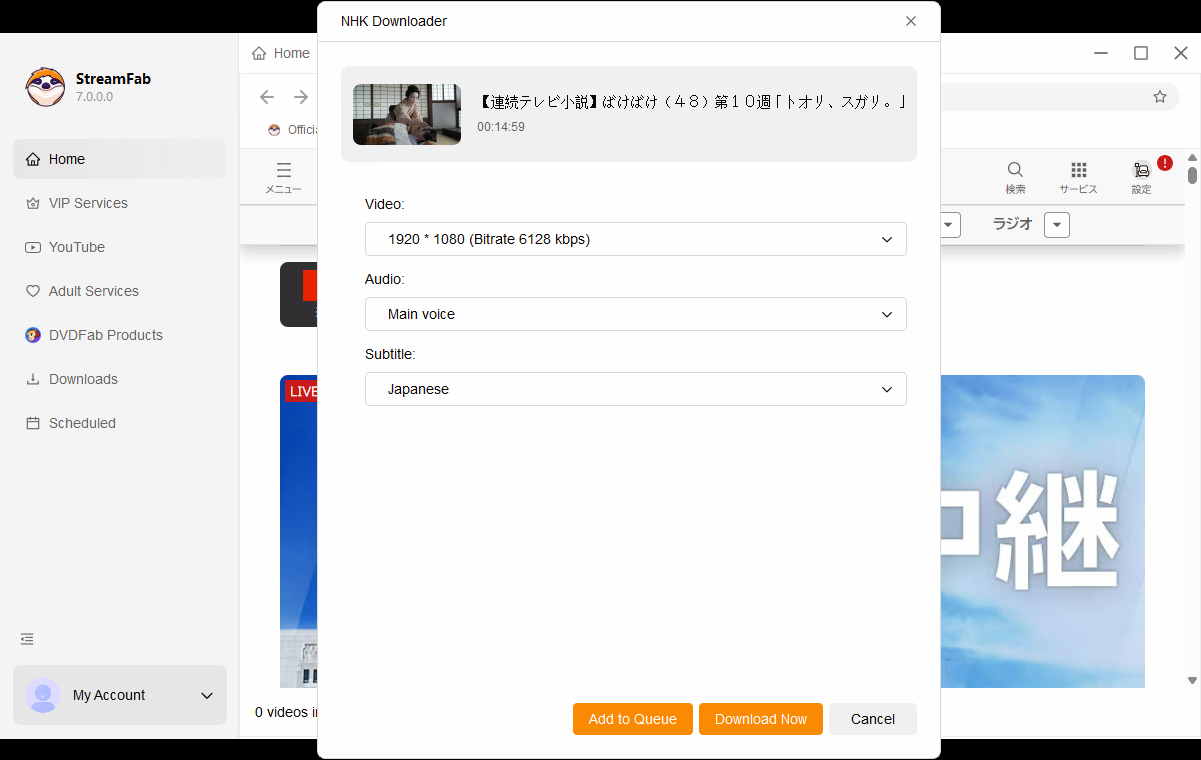The height and width of the screenshot is (760, 1201).
Task: Open the YouTube downloader section
Action: pyautogui.click(x=75, y=247)
